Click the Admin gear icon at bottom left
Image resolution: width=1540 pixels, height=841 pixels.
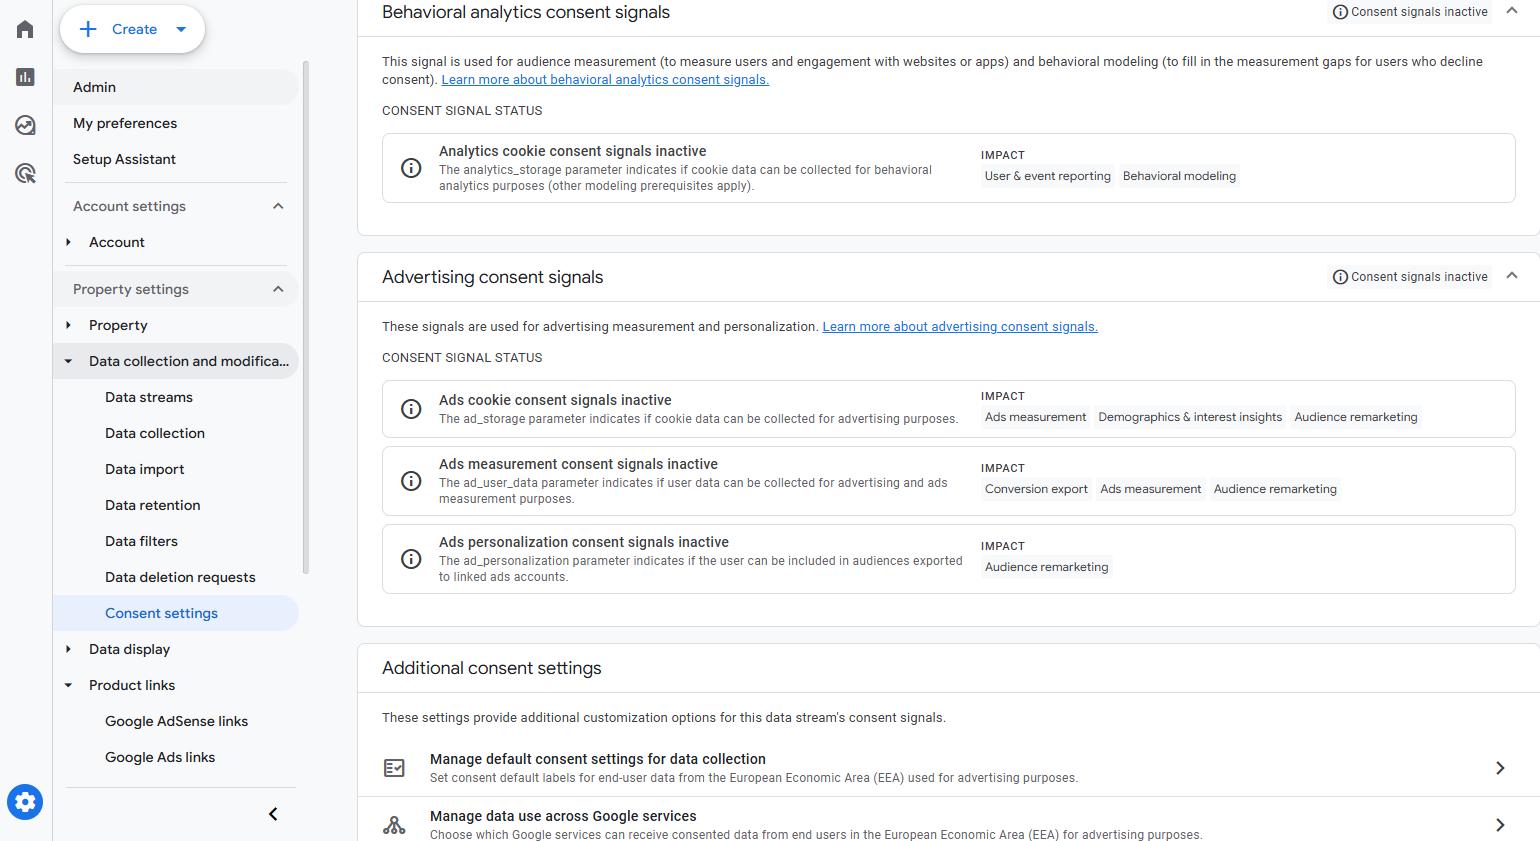(x=25, y=802)
